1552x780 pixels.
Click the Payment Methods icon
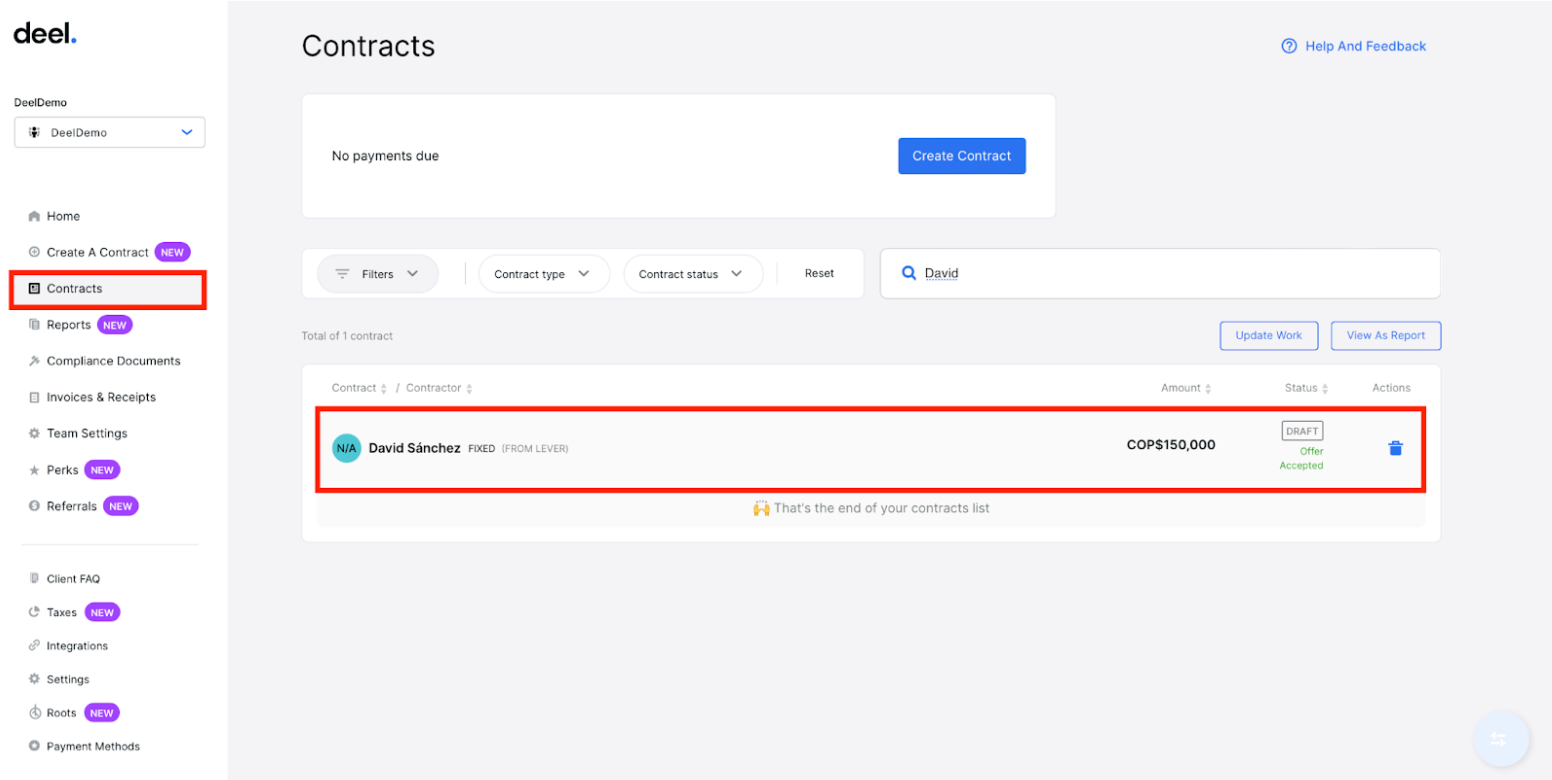34,746
